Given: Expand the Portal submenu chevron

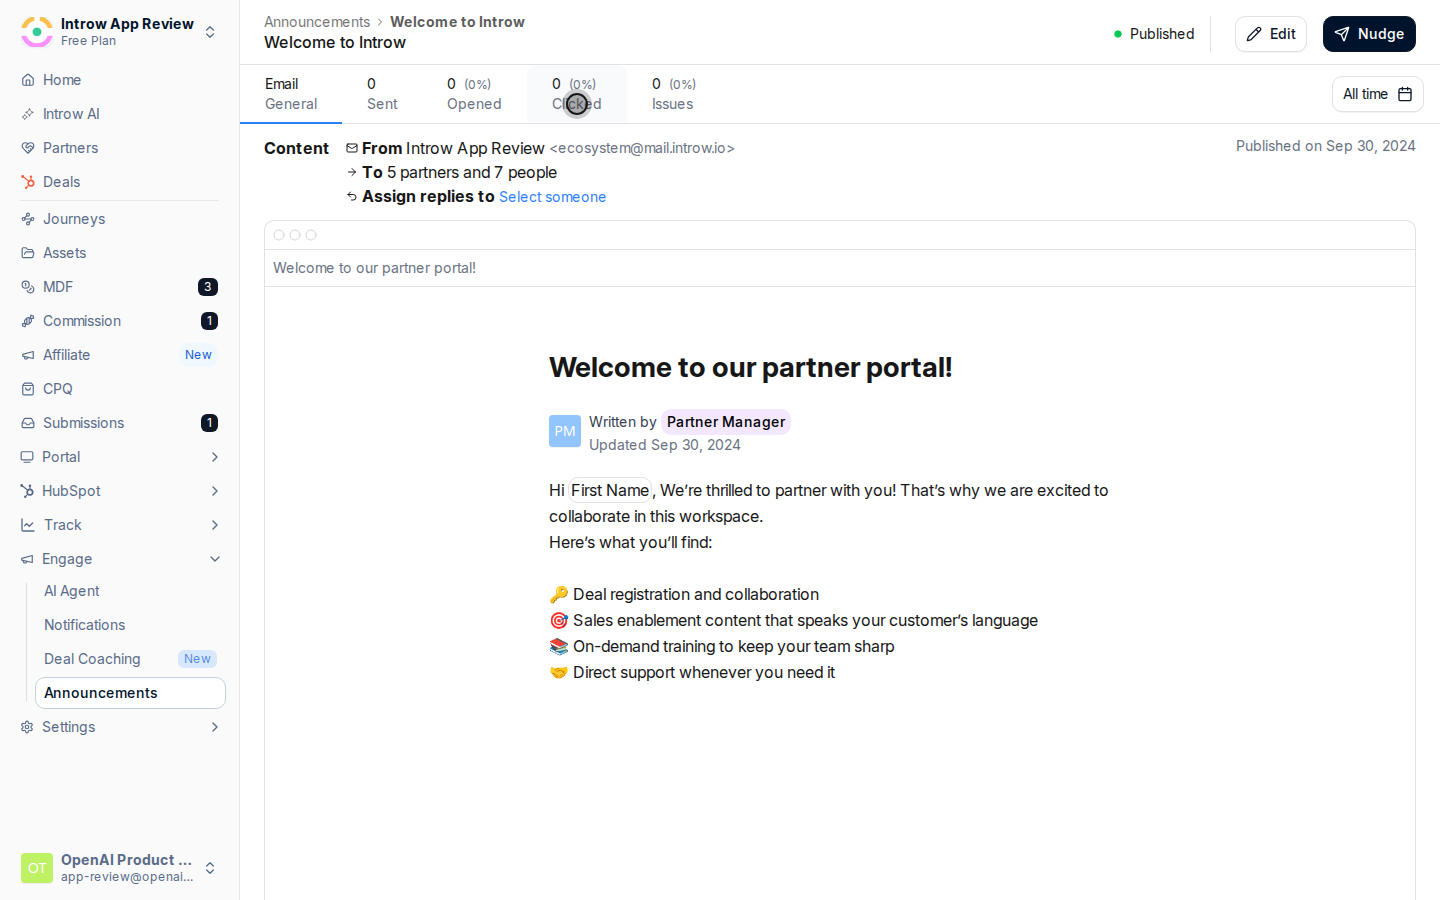Looking at the screenshot, I should (x=214, y=457).
